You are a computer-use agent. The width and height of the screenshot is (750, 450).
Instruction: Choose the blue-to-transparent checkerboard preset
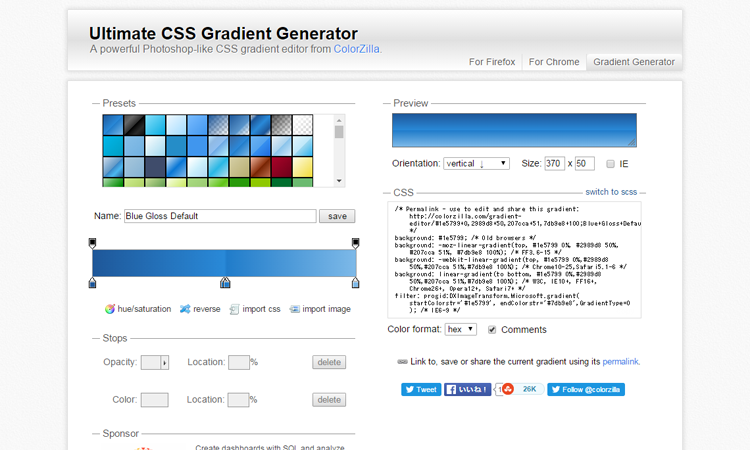click(x=219, y=125)
